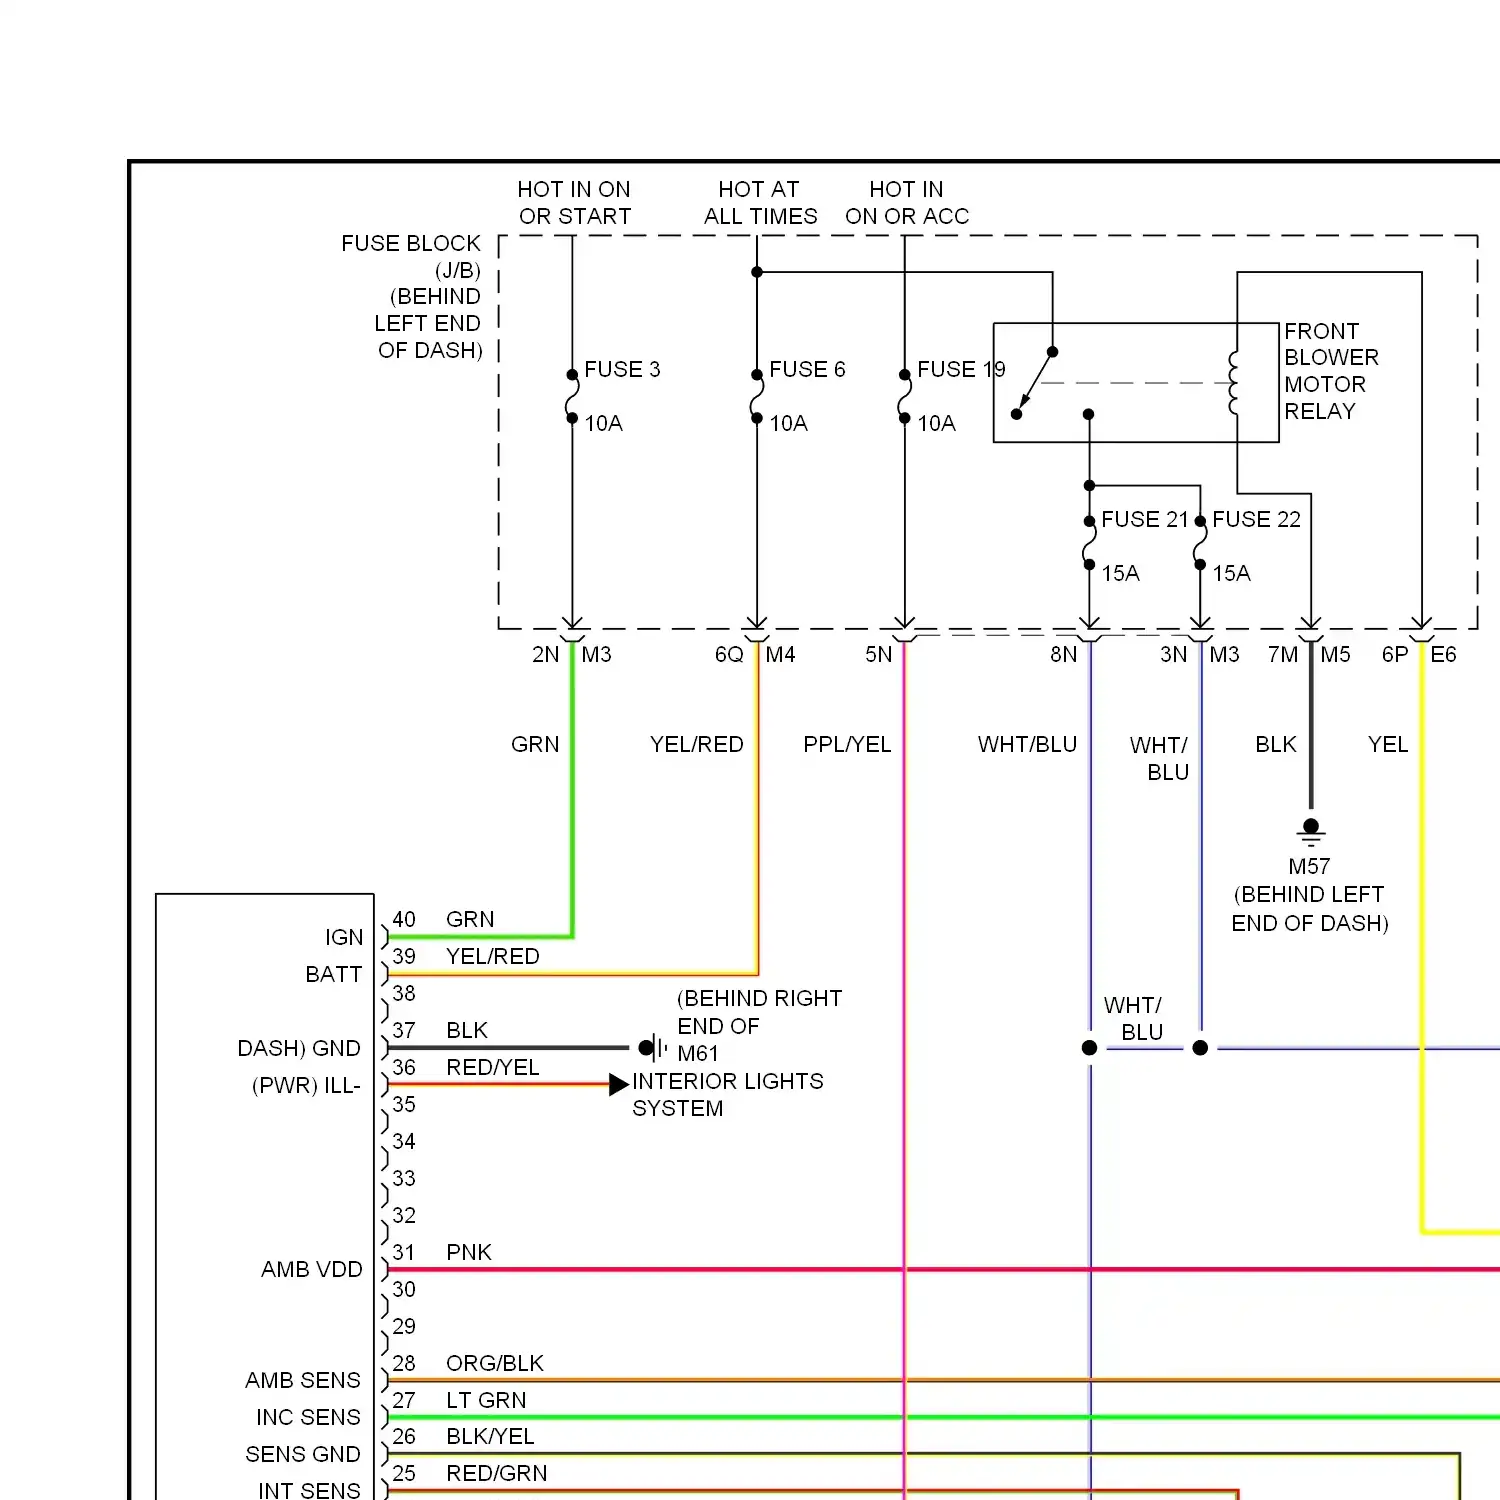The height and width of the screenshot is (1500, 1500).
Task: Click pin number "37" on the connector
Action: (x=404, y=1031)
